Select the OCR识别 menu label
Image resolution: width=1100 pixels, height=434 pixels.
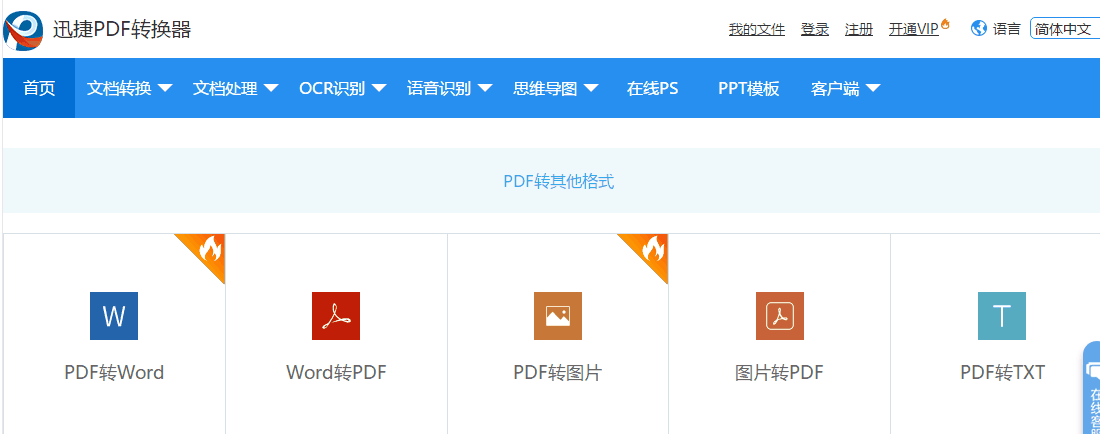pos(332,89)
